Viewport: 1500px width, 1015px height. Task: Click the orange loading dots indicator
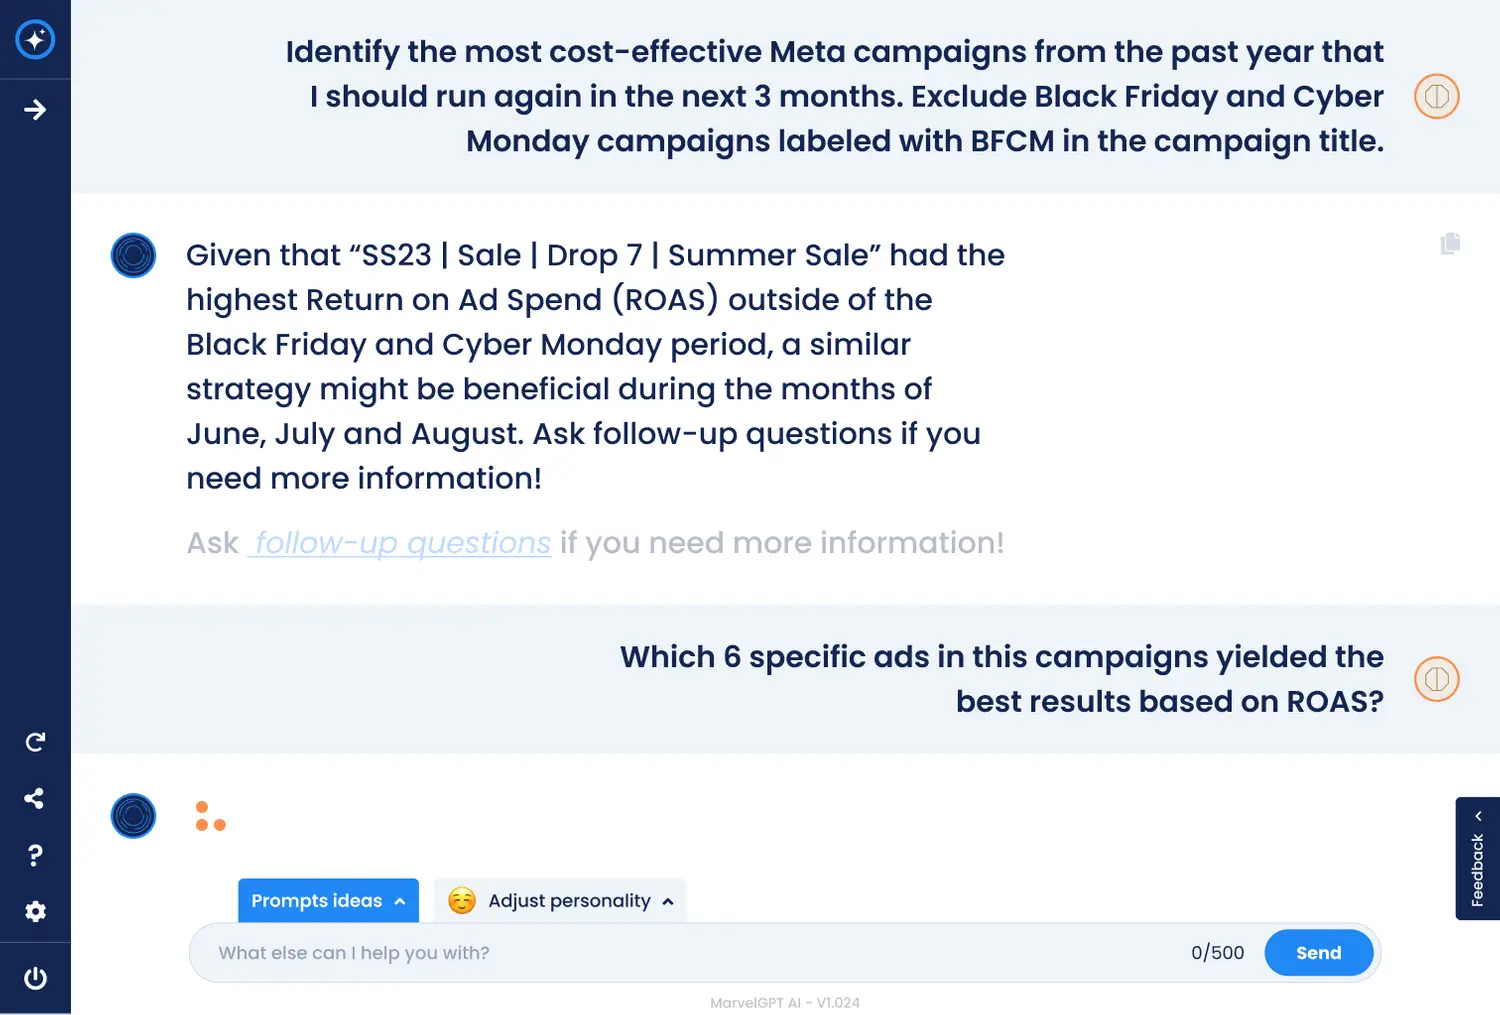click(210, 817)
